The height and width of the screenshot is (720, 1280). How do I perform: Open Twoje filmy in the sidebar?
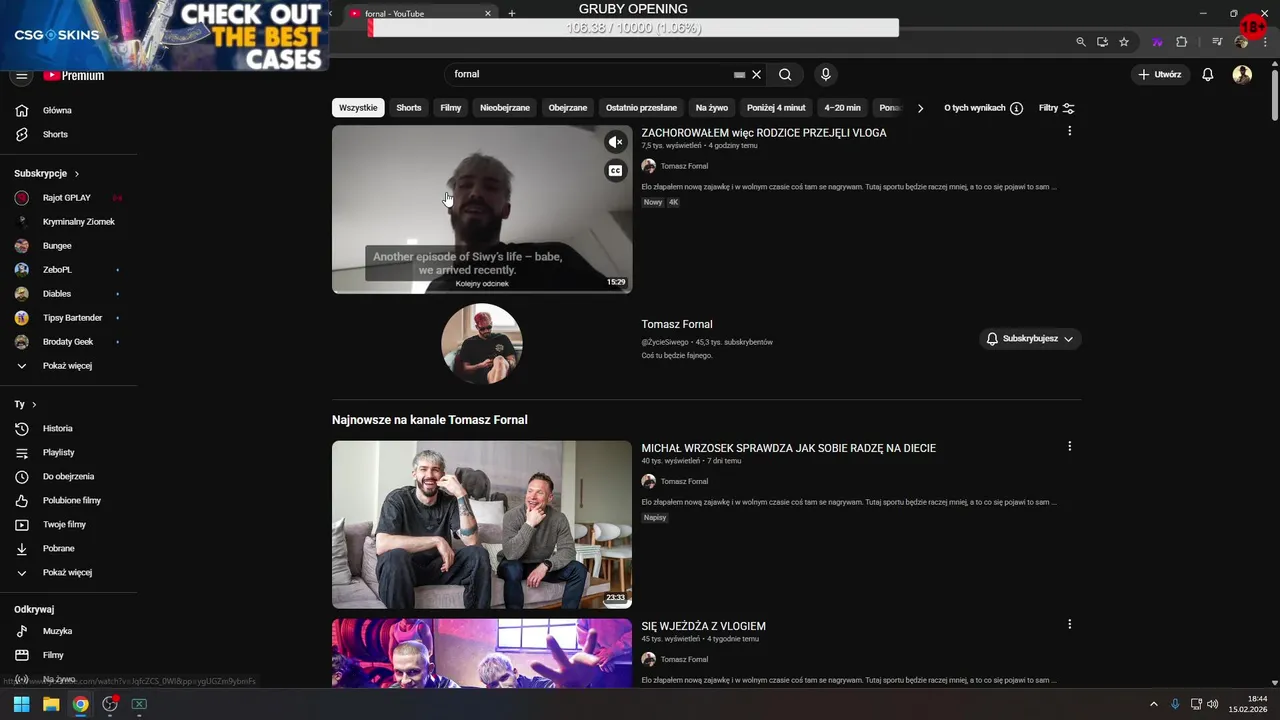tap(68, 524)
